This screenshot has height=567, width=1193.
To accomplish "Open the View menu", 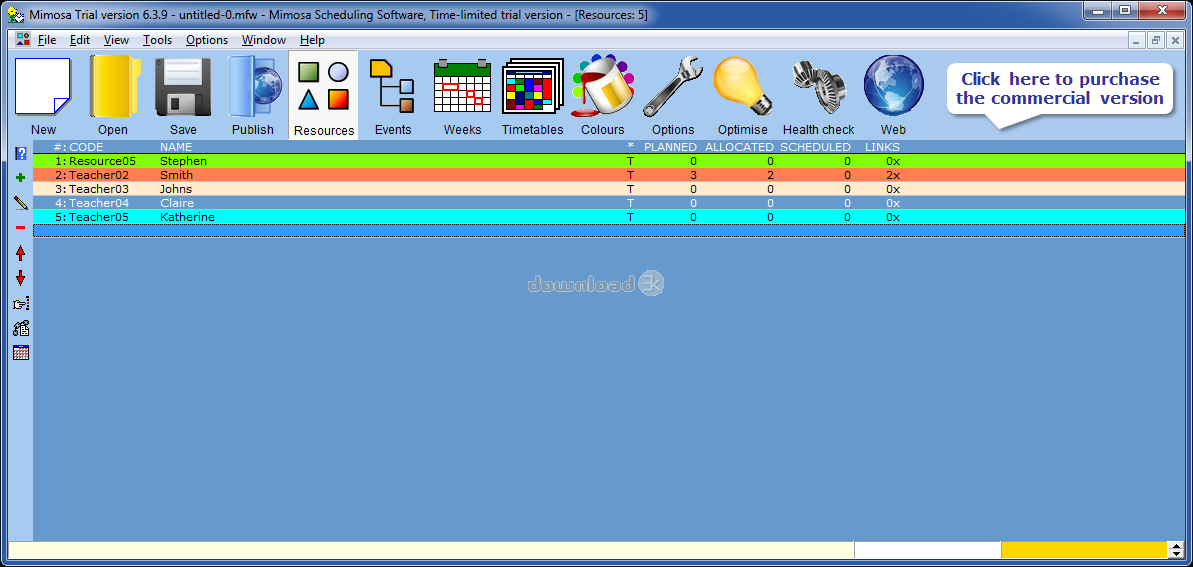I will 116,40.
